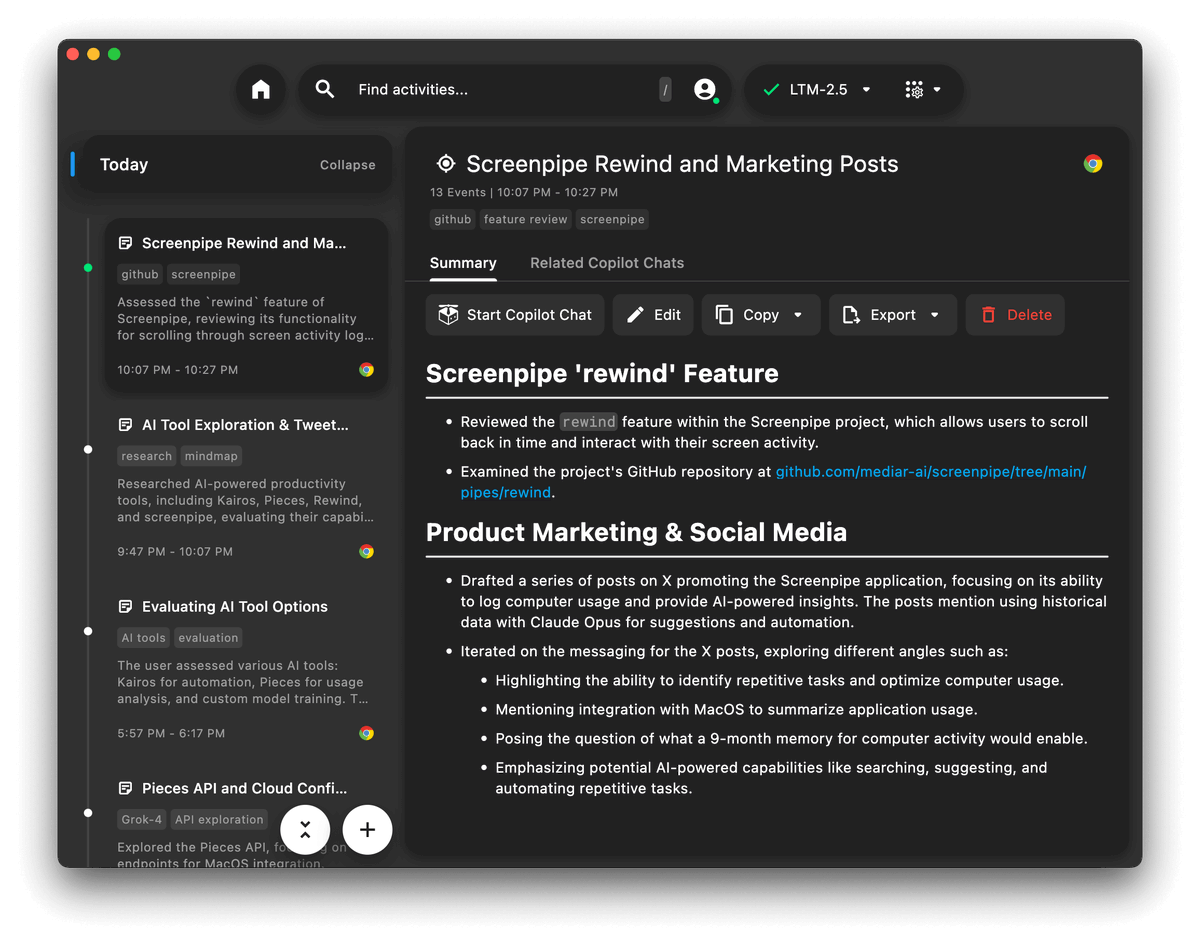Click the API exploration tag

pos(219,819)
